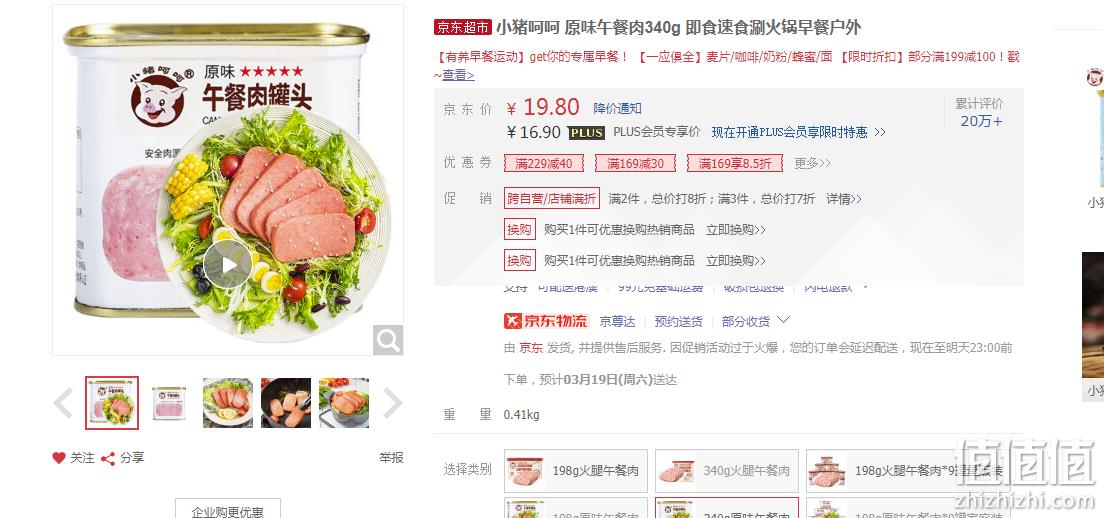Open the 京东物流 logistics badge

click(x=546, y=321)
